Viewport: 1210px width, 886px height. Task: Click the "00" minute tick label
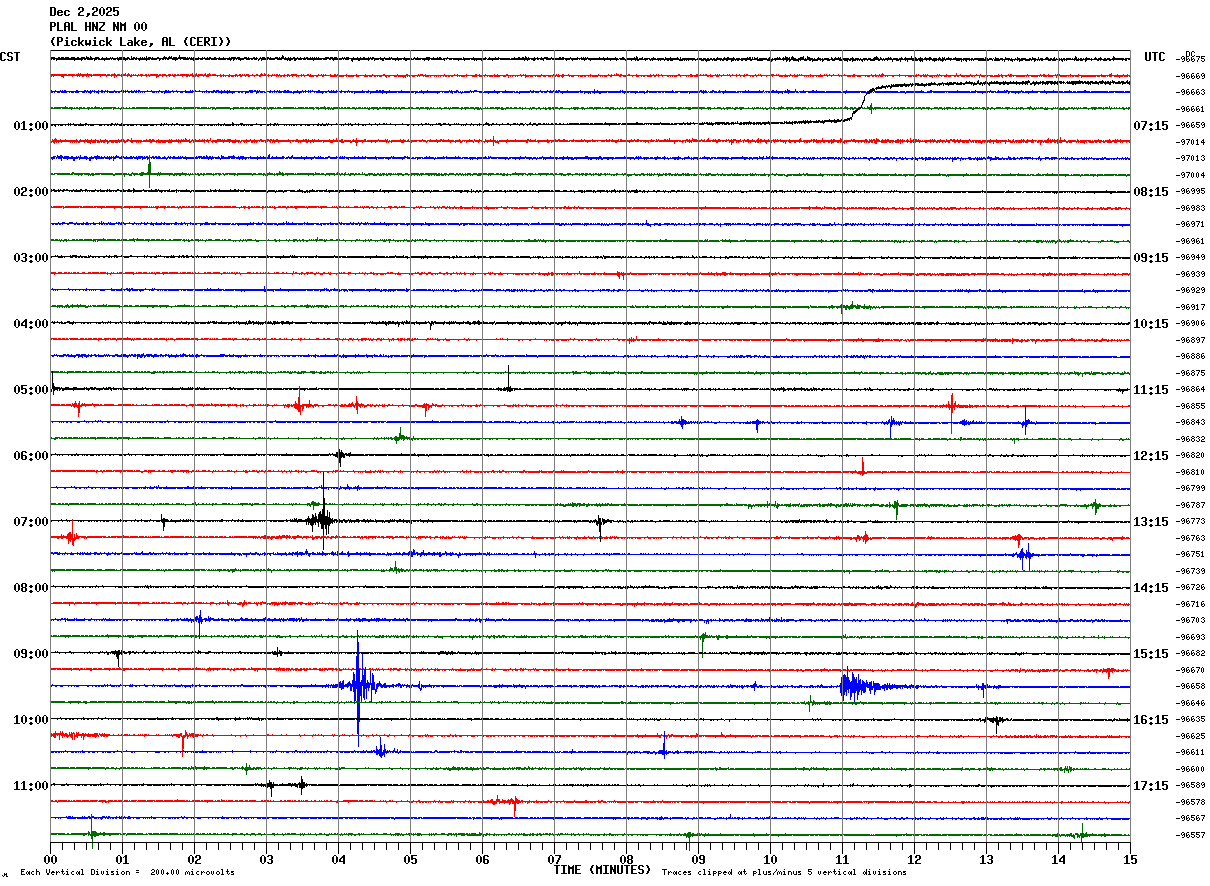[50, 859]
